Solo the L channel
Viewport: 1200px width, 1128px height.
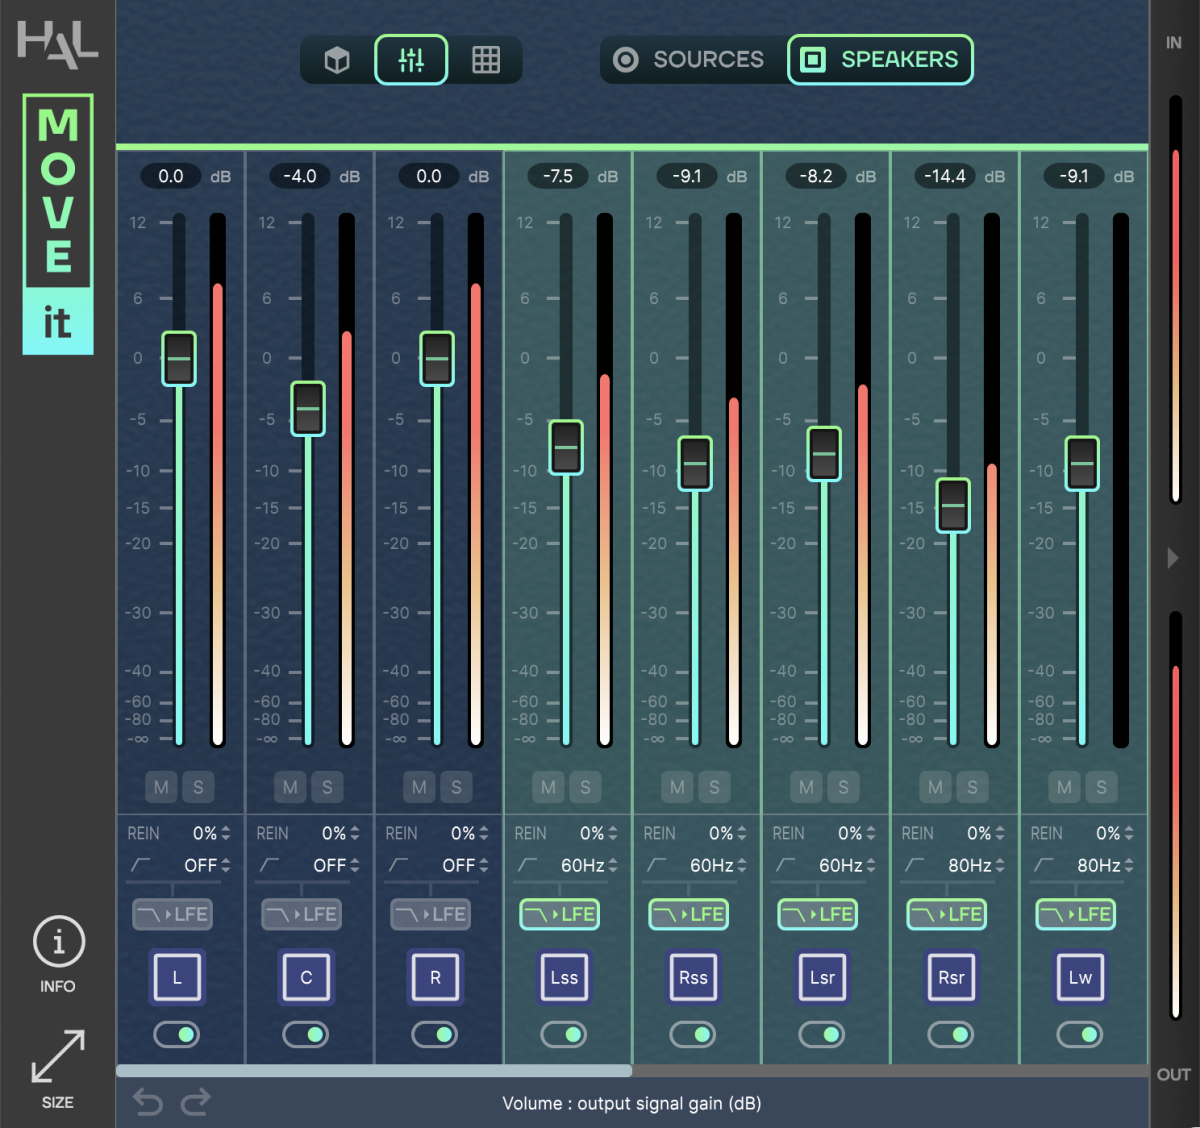point(198,787)
